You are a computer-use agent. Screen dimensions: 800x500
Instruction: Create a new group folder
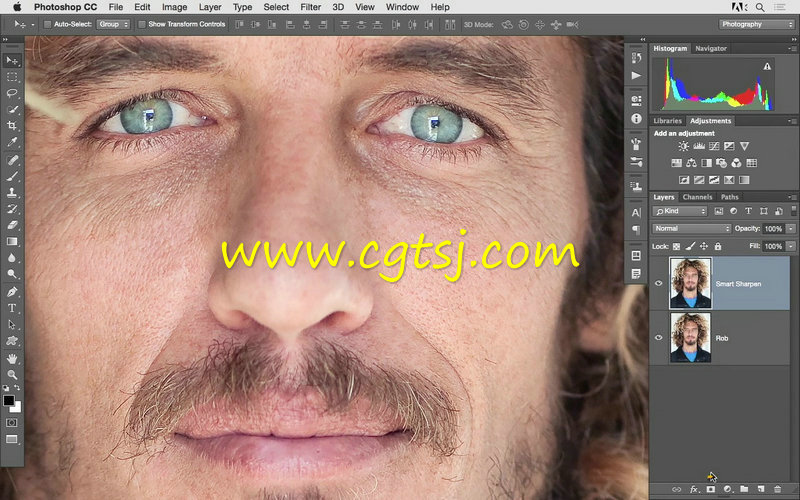744,489
